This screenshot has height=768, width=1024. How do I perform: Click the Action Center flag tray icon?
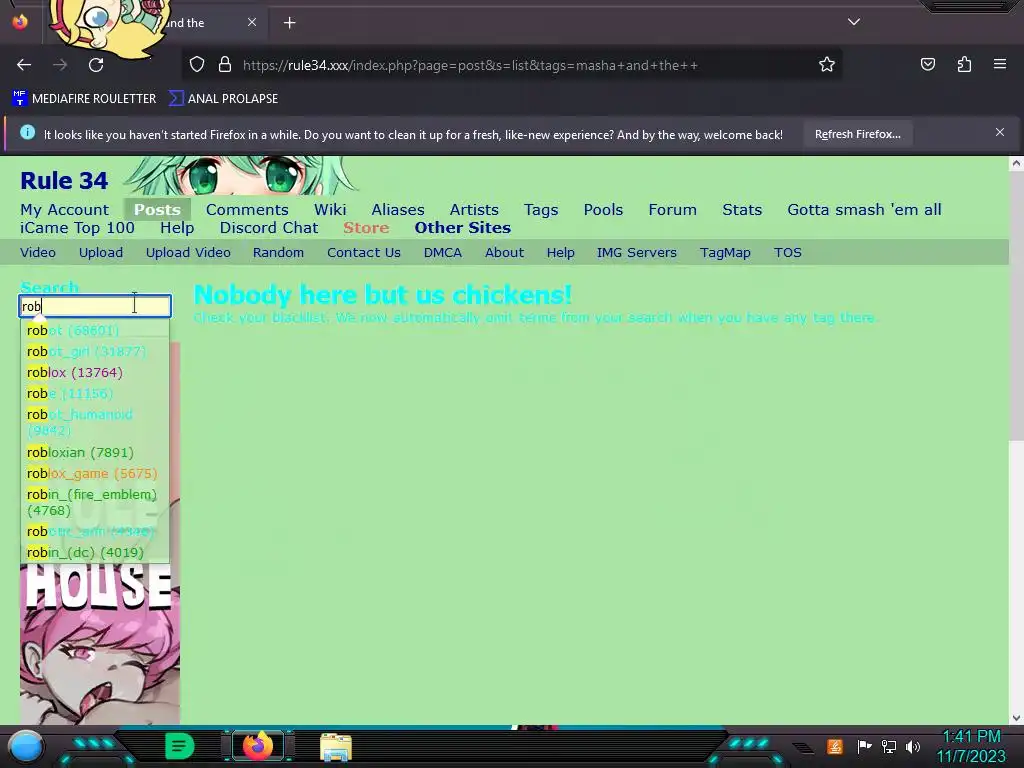click(864, 746)
